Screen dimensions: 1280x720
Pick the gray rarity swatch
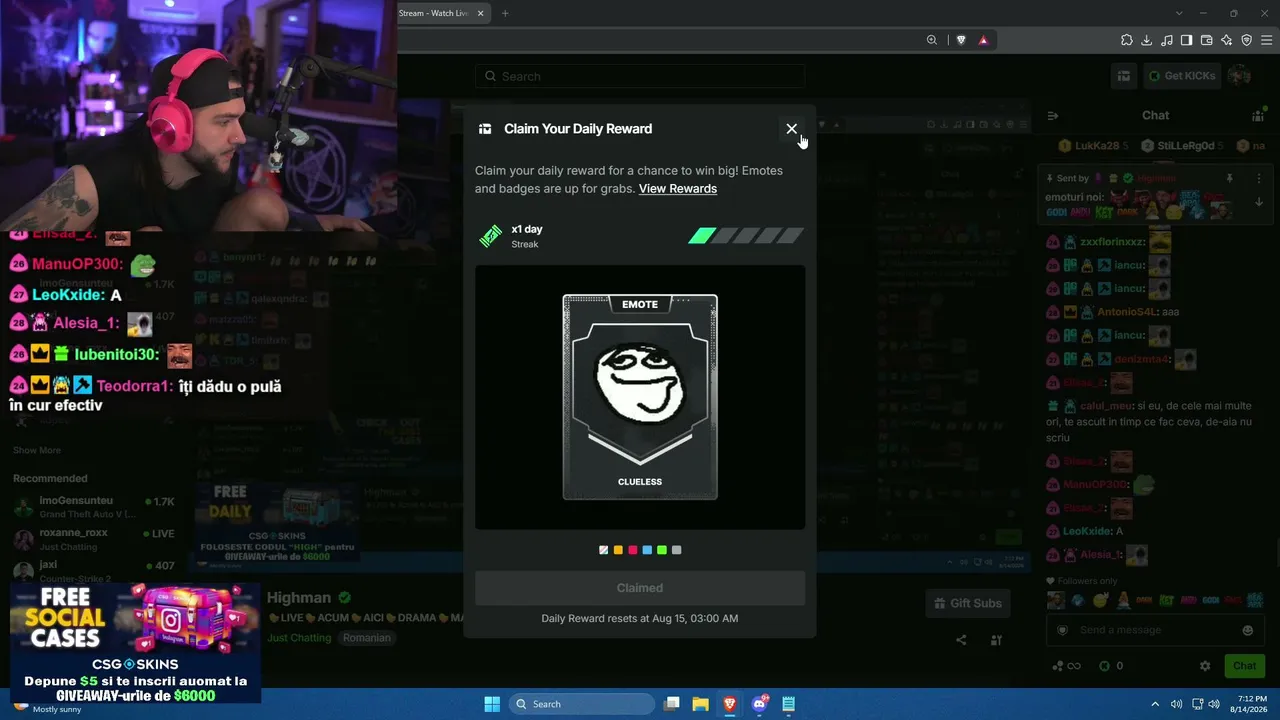coord(677,550)
